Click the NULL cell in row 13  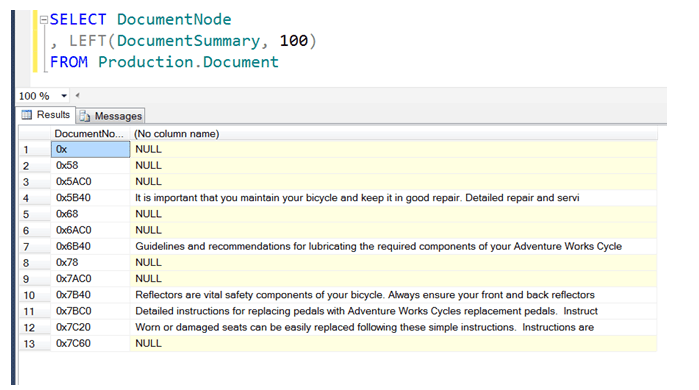click(x=394, y=343)
